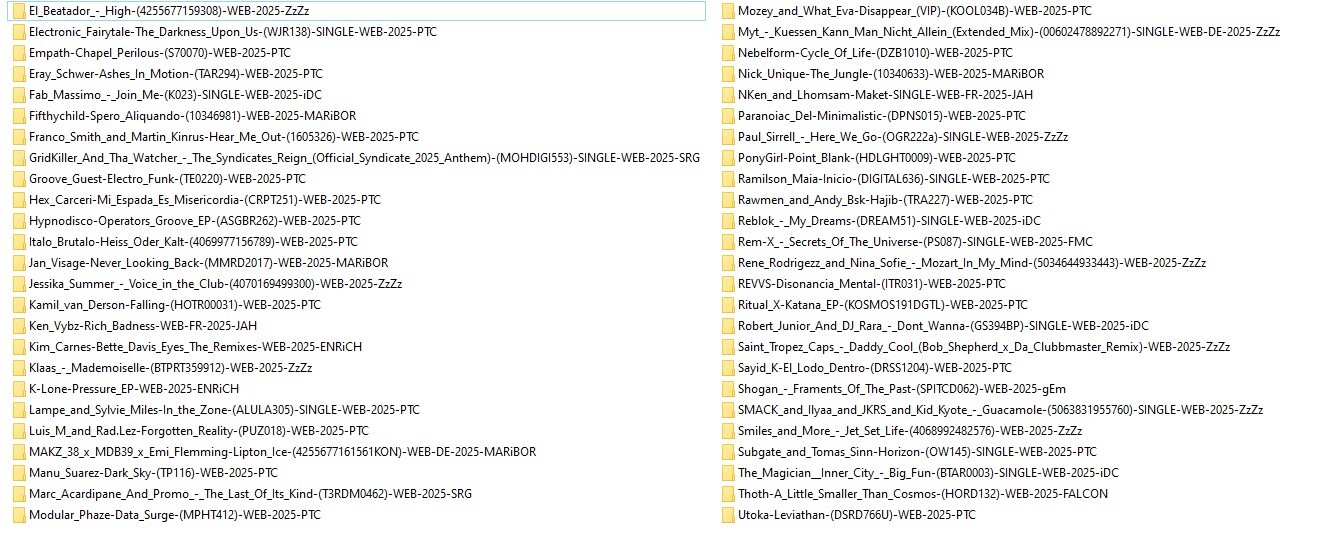Click Saint_Tropez_Caps_-_Daddy_Cool folder name

(x=984, y=347)
